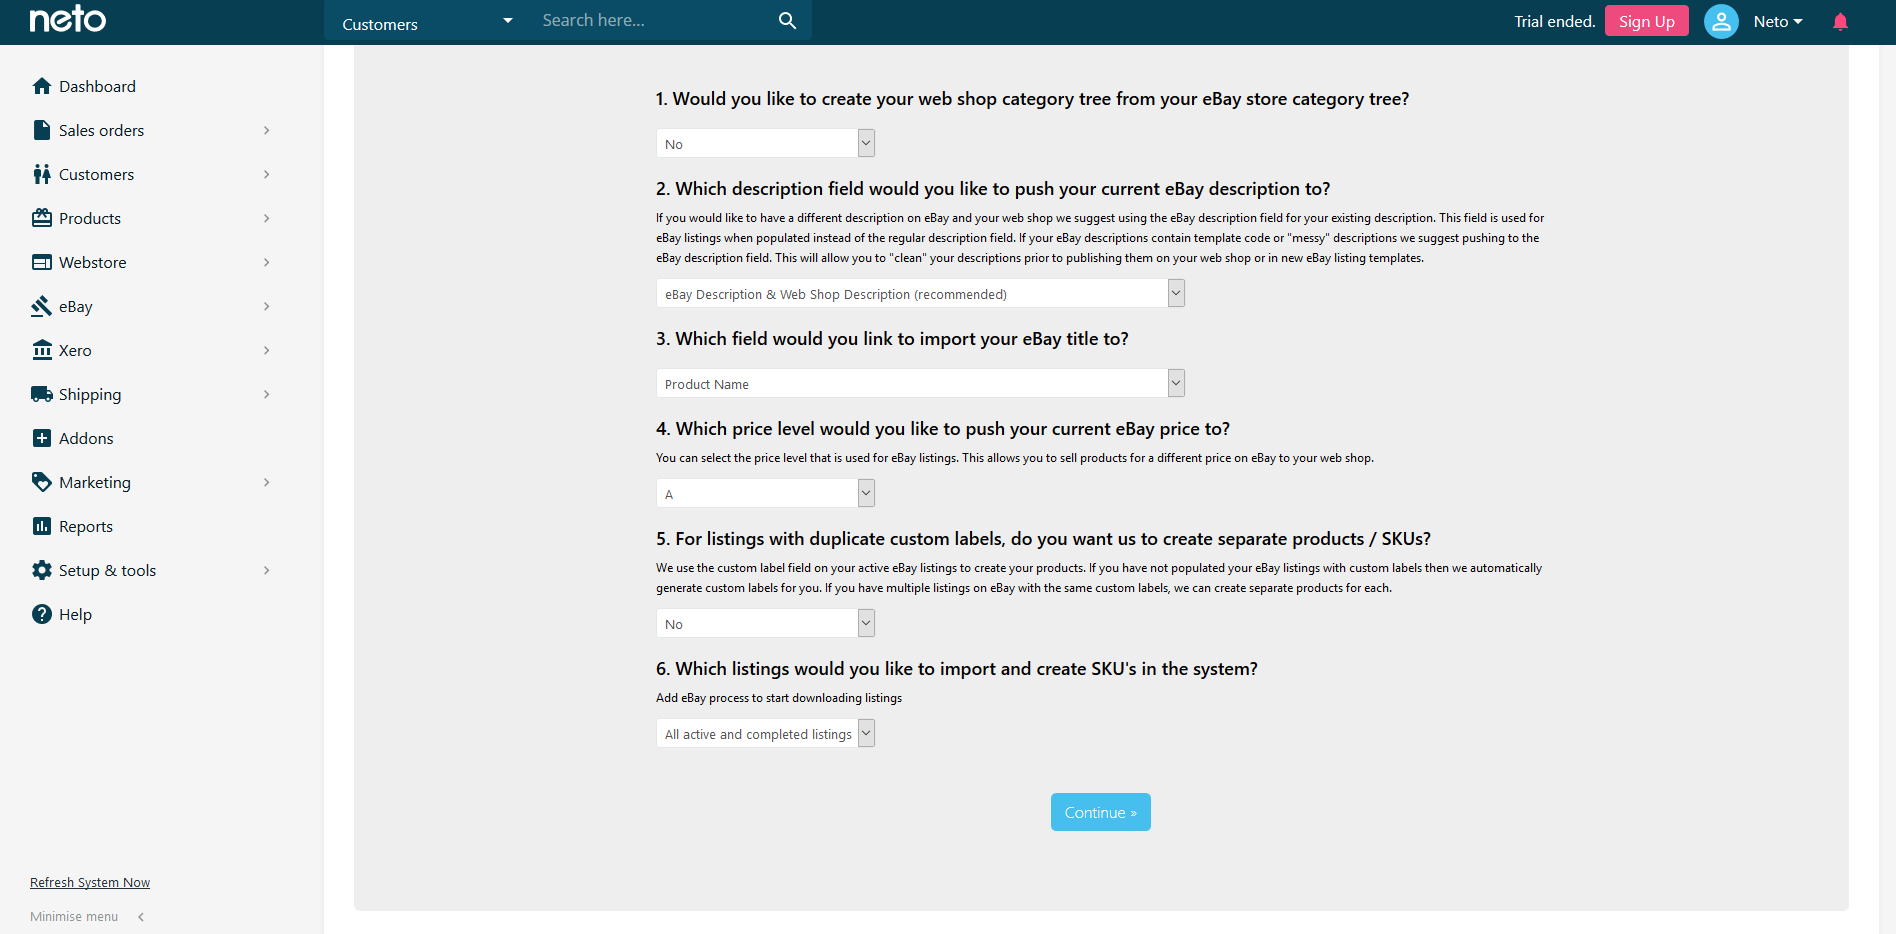This screenshot has width=1896, height=934.
Task: Click the Marketing tag icon
Action: tap(42, 482)
